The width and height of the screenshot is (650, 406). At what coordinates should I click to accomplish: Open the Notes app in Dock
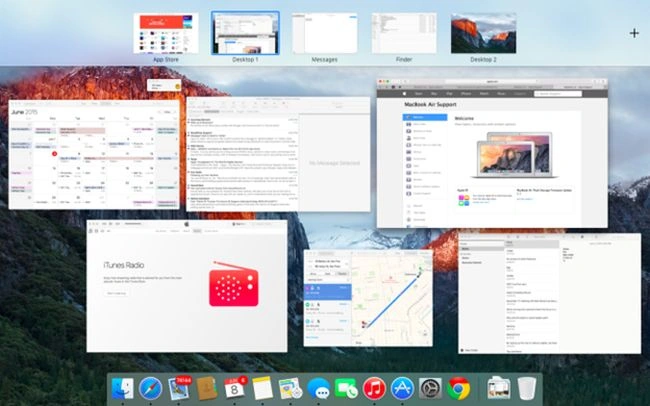262,389
